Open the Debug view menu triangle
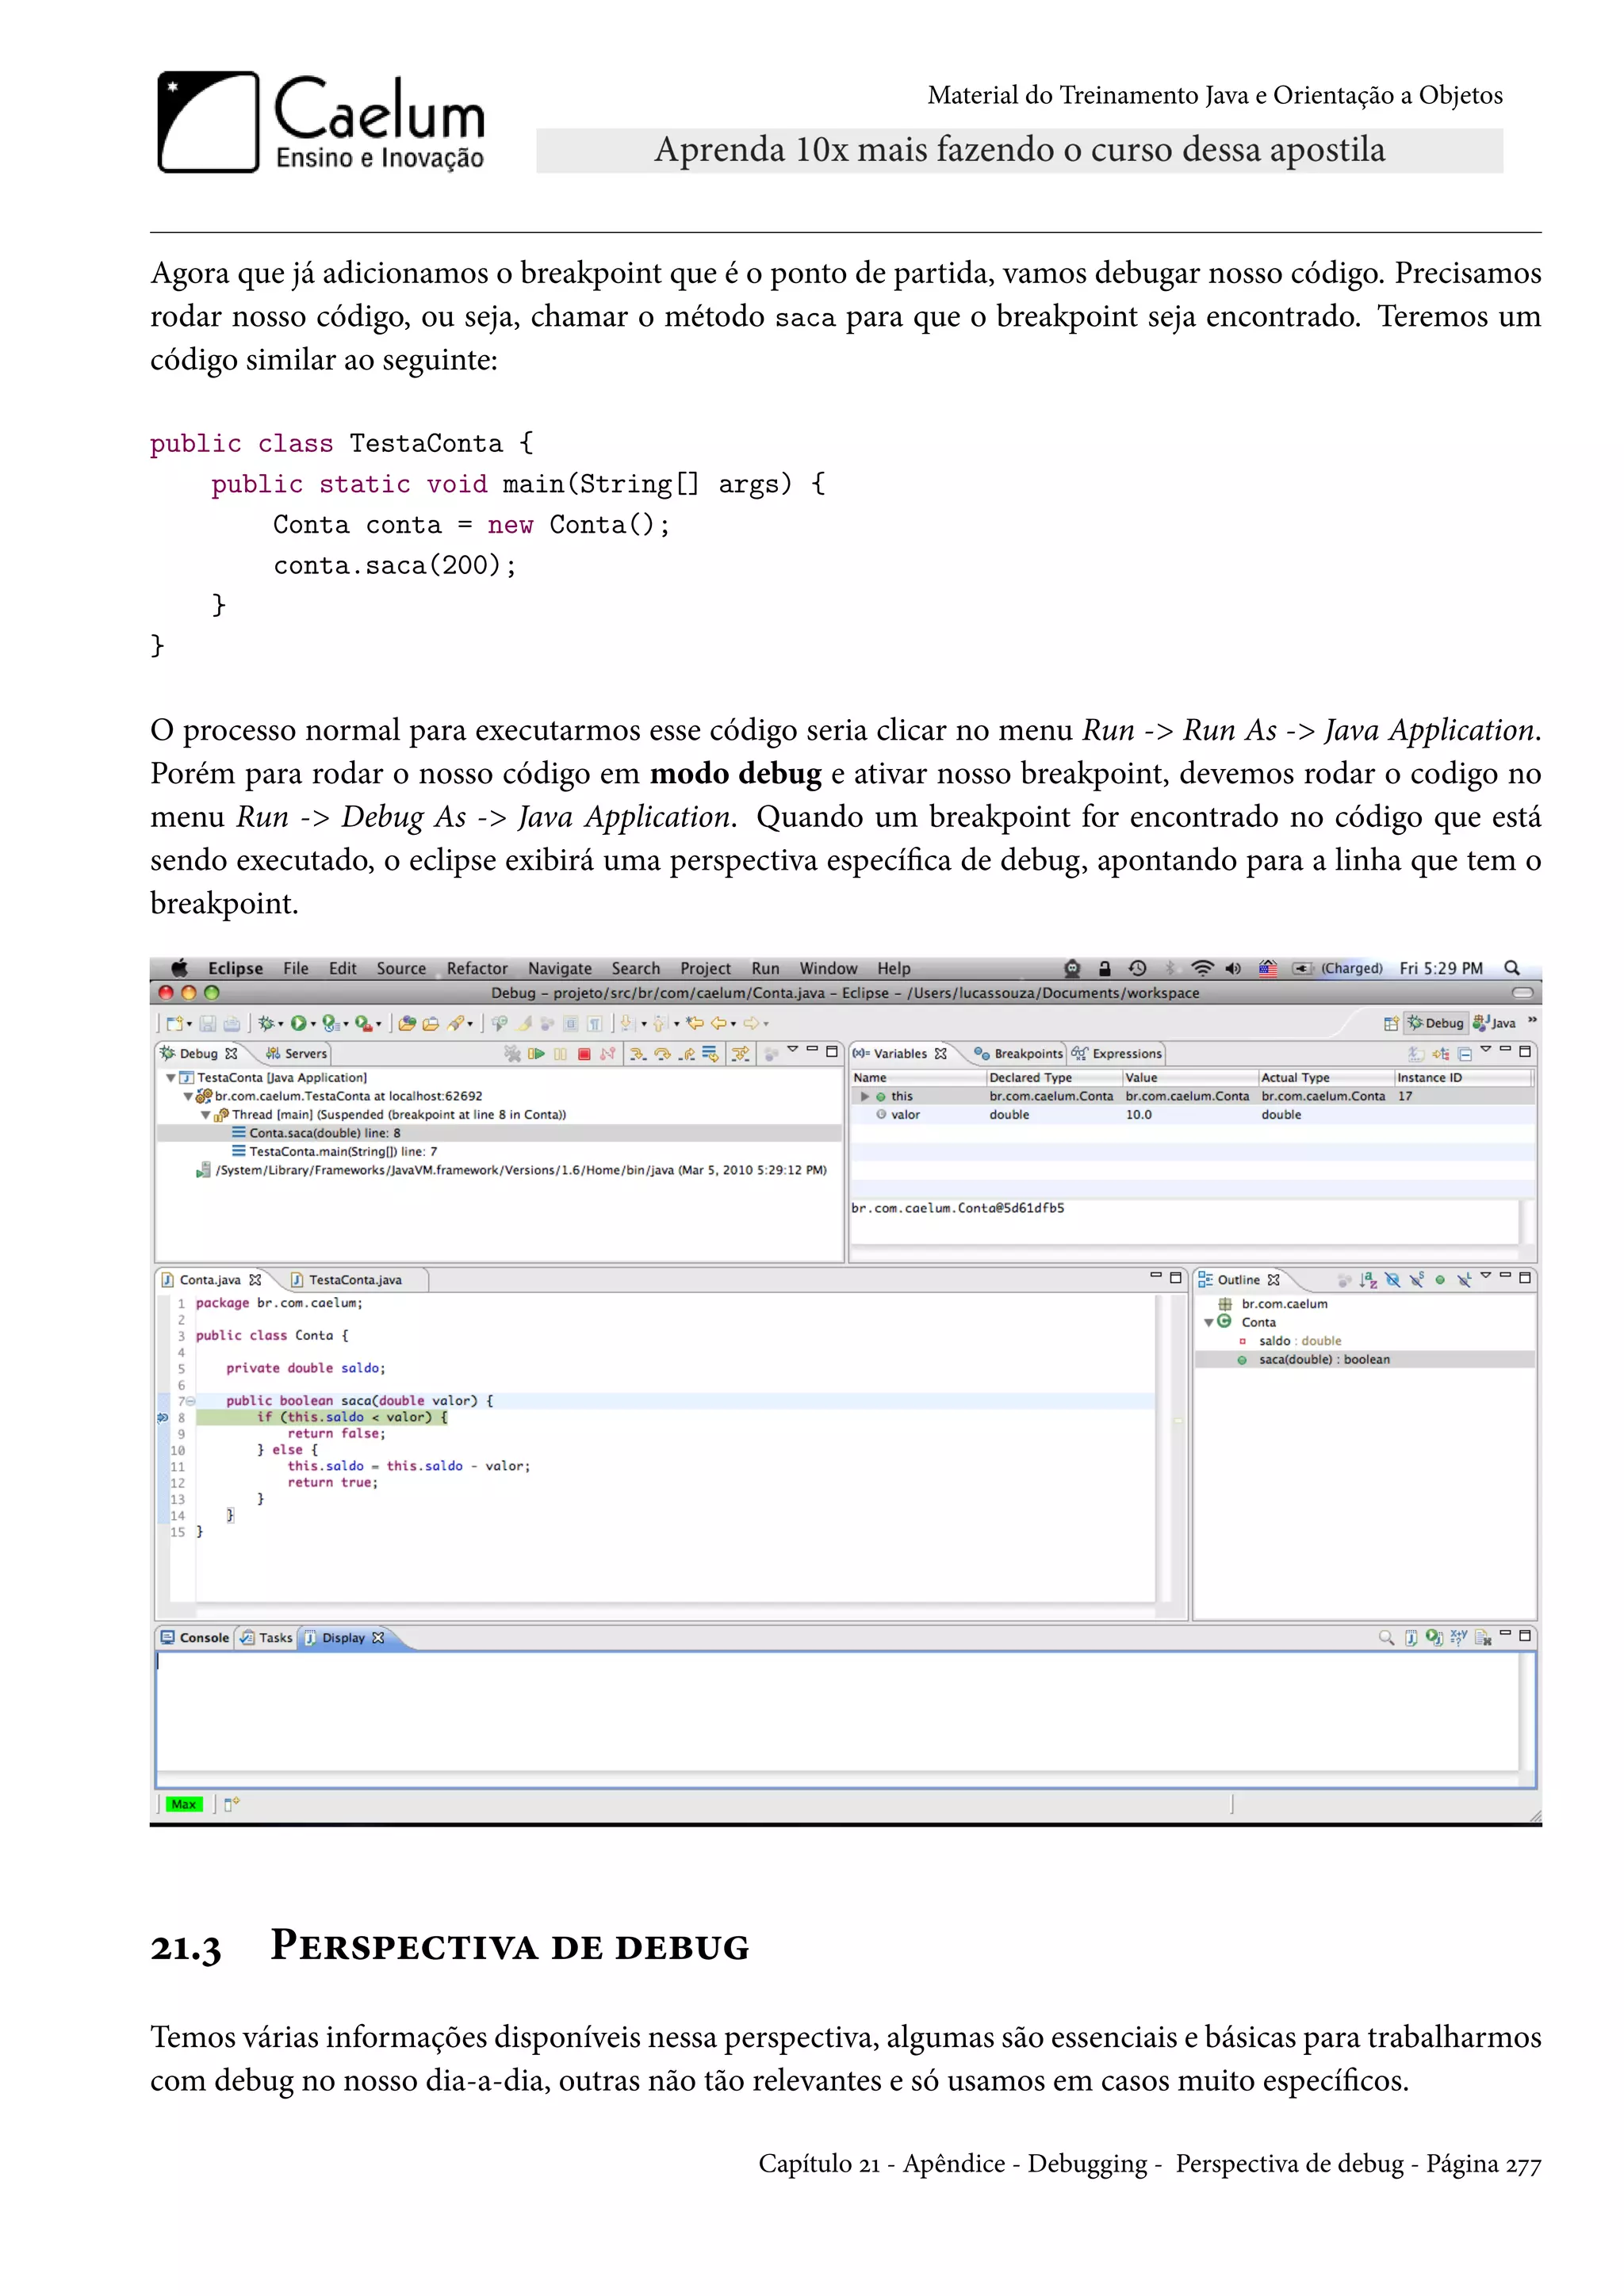Screen dimensions: 1624x2296 click(792, 1050)
